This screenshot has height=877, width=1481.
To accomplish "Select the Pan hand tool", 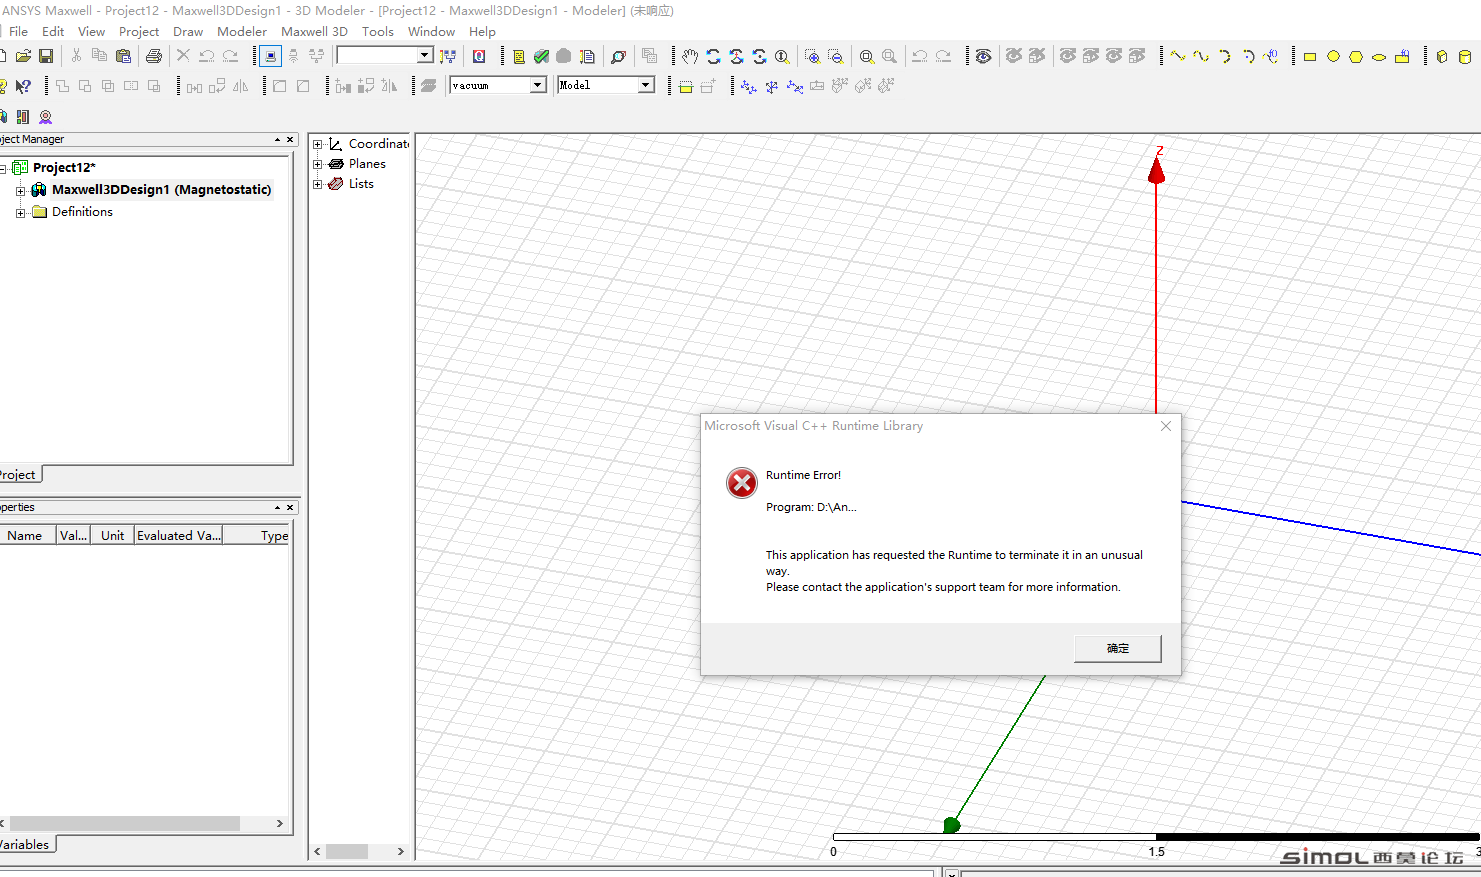I will (x=690, y=56).
